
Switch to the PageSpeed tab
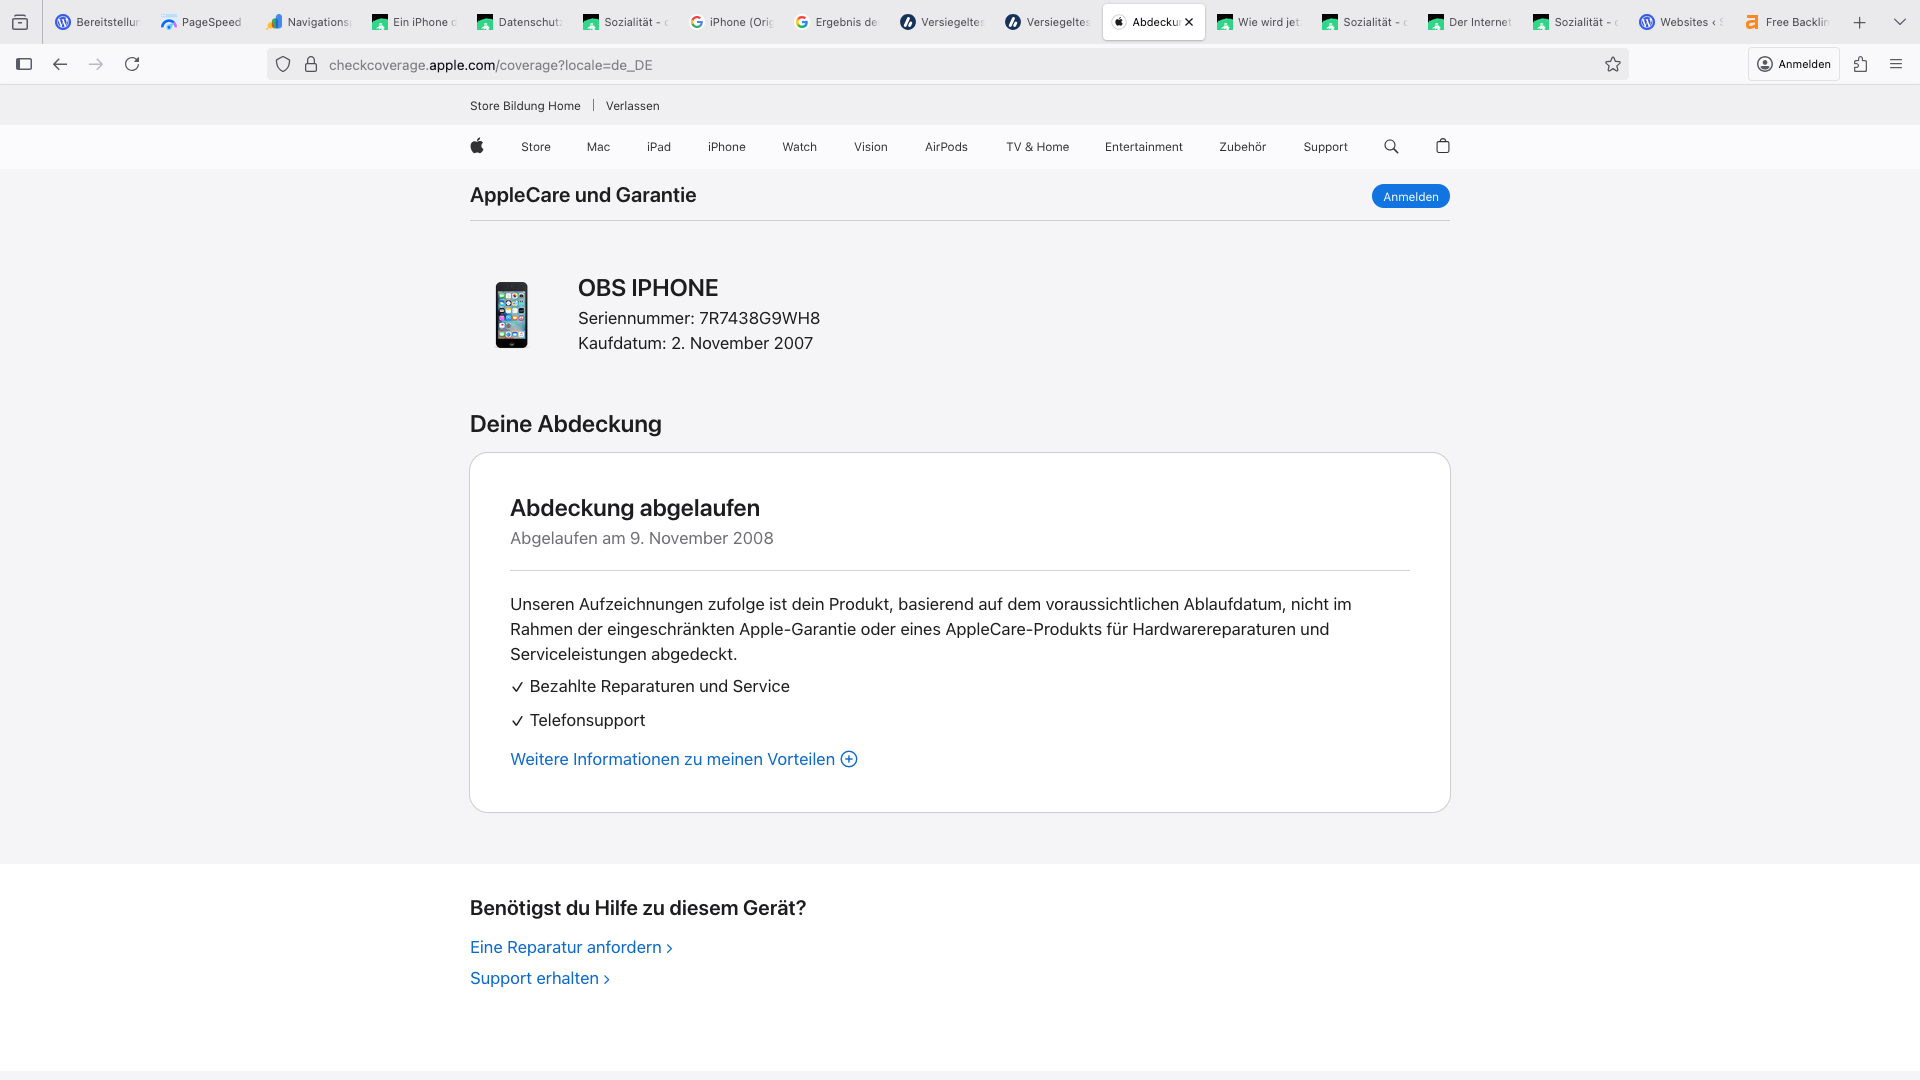coord(201,22)
